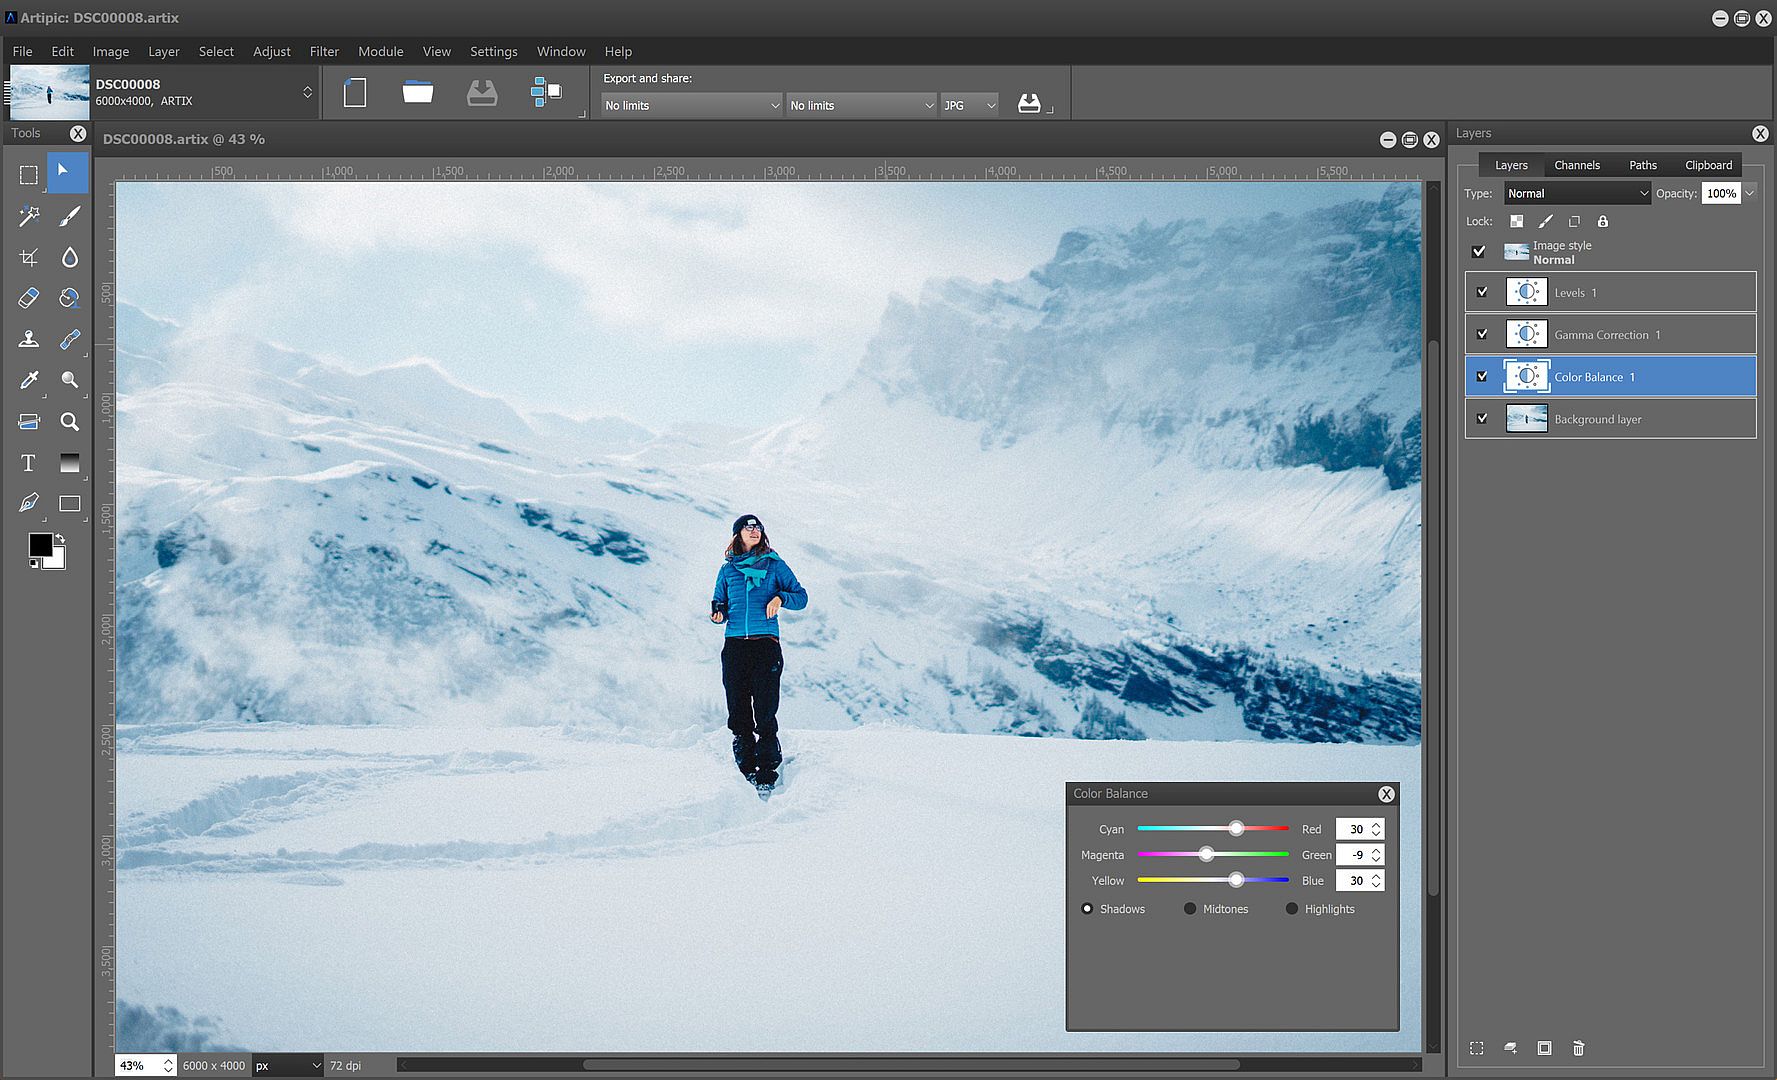The height and width of the screenshot is (1080, 1777).
Task: Delete layer using trash icon
Action: click(x=1578, y=1048)
